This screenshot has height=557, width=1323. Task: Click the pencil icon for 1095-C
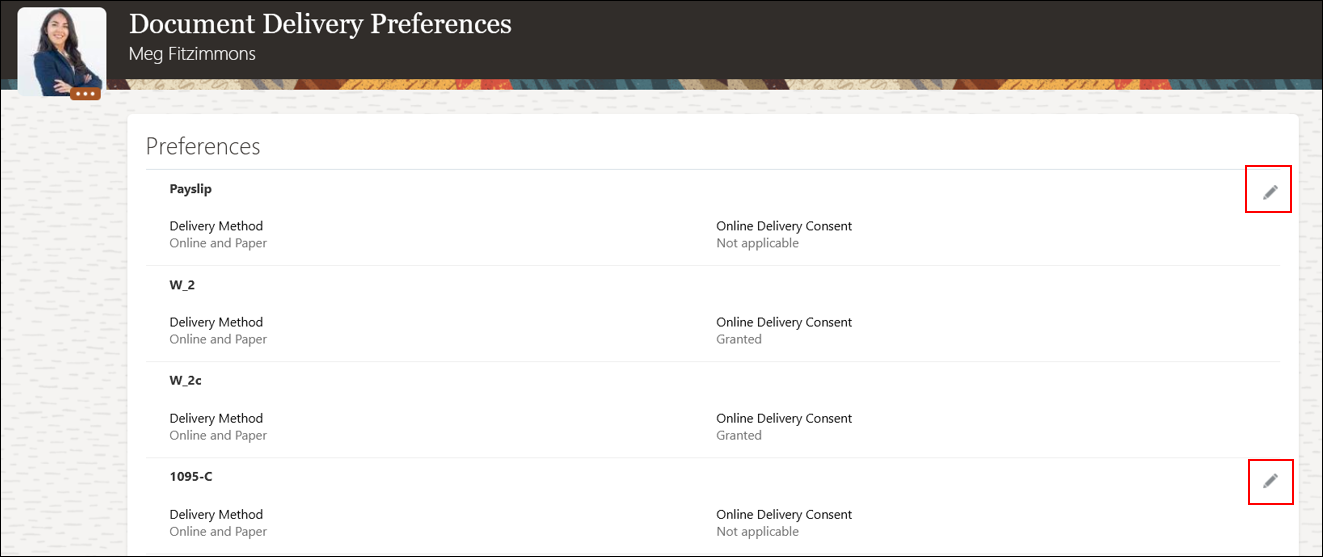pos(1270,481)
